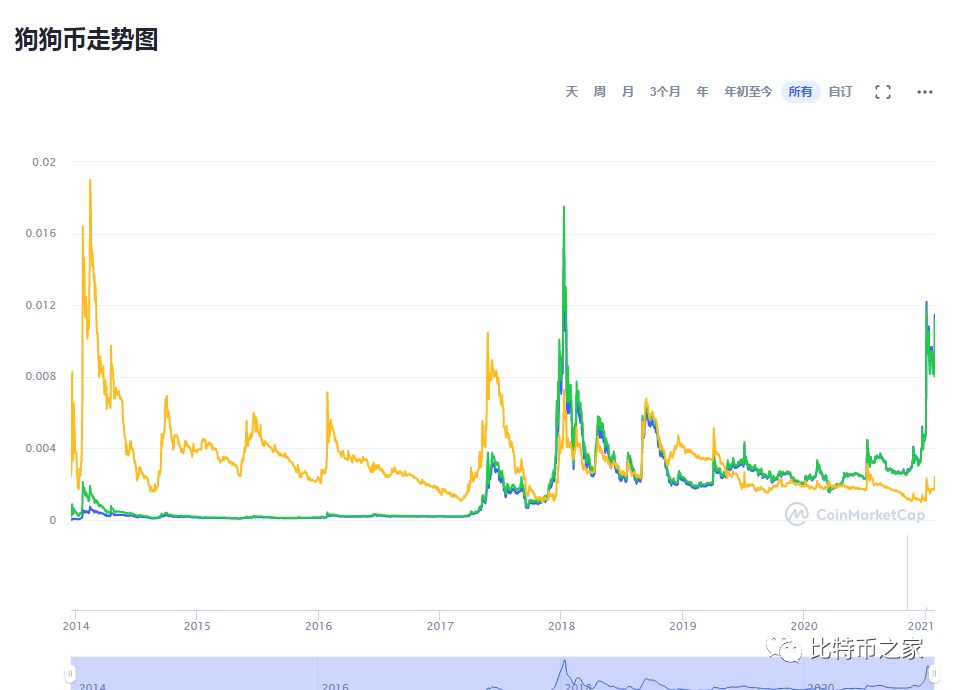Click the 2019 x-axis label
Viewport: 954px width, 690px height.
tap(683, 626)
